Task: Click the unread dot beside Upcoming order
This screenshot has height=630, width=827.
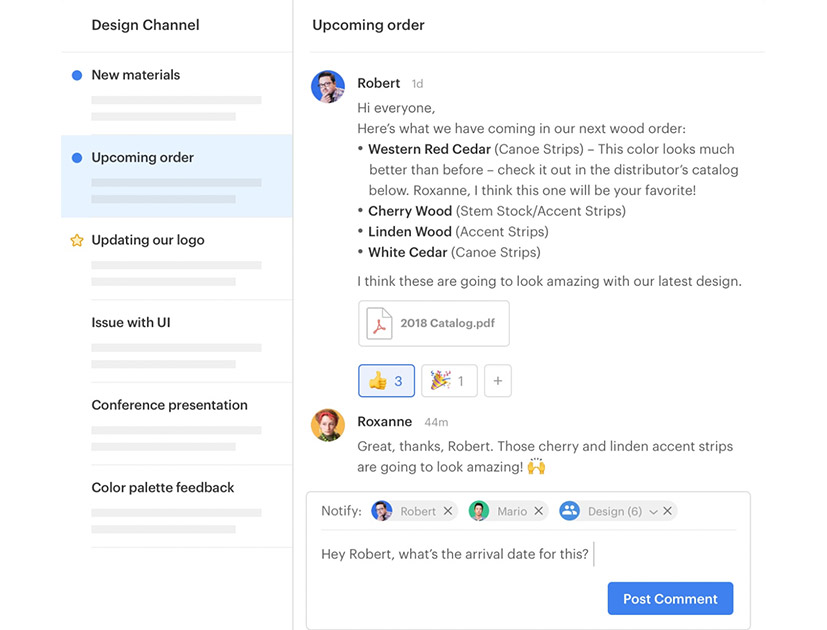Action: 77,158
